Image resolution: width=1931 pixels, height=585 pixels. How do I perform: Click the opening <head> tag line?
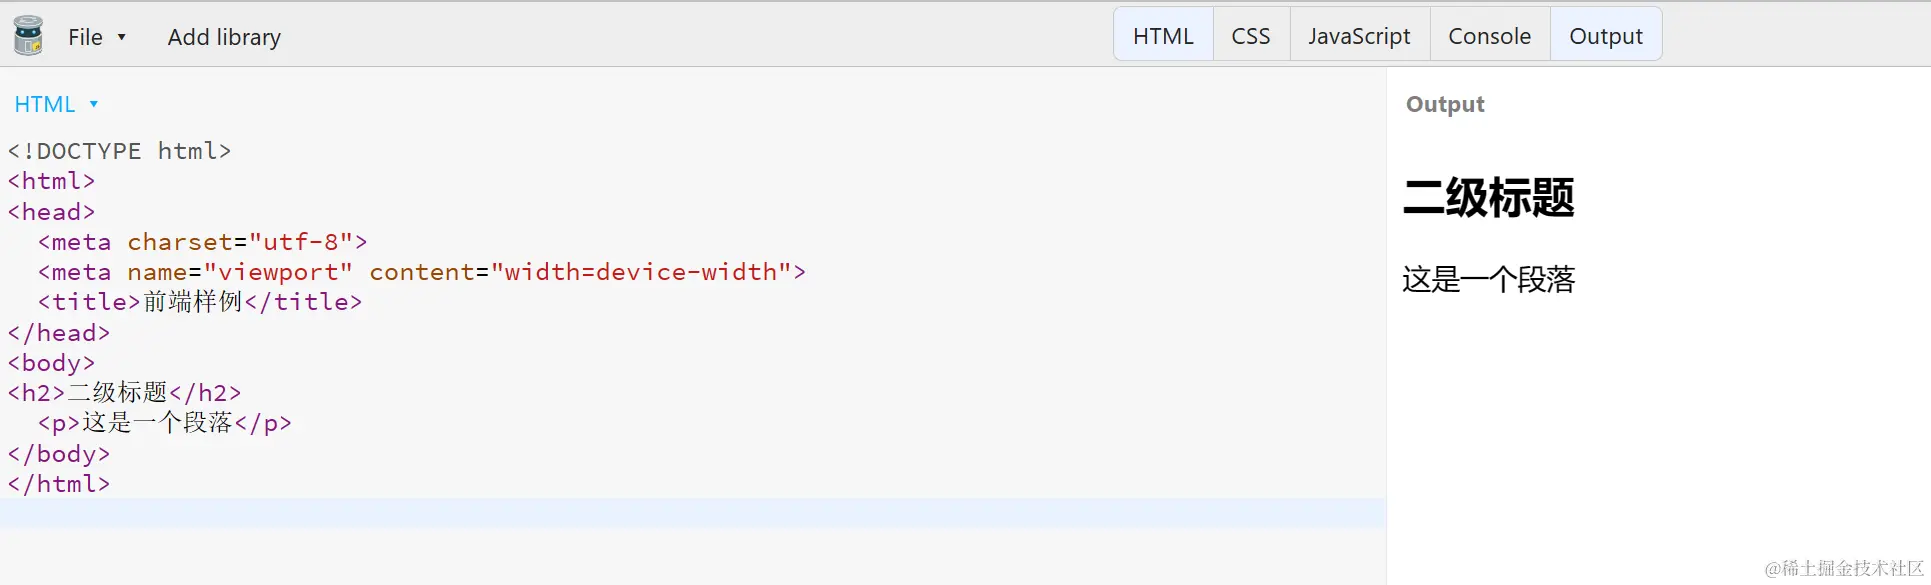tap(52, 212)
